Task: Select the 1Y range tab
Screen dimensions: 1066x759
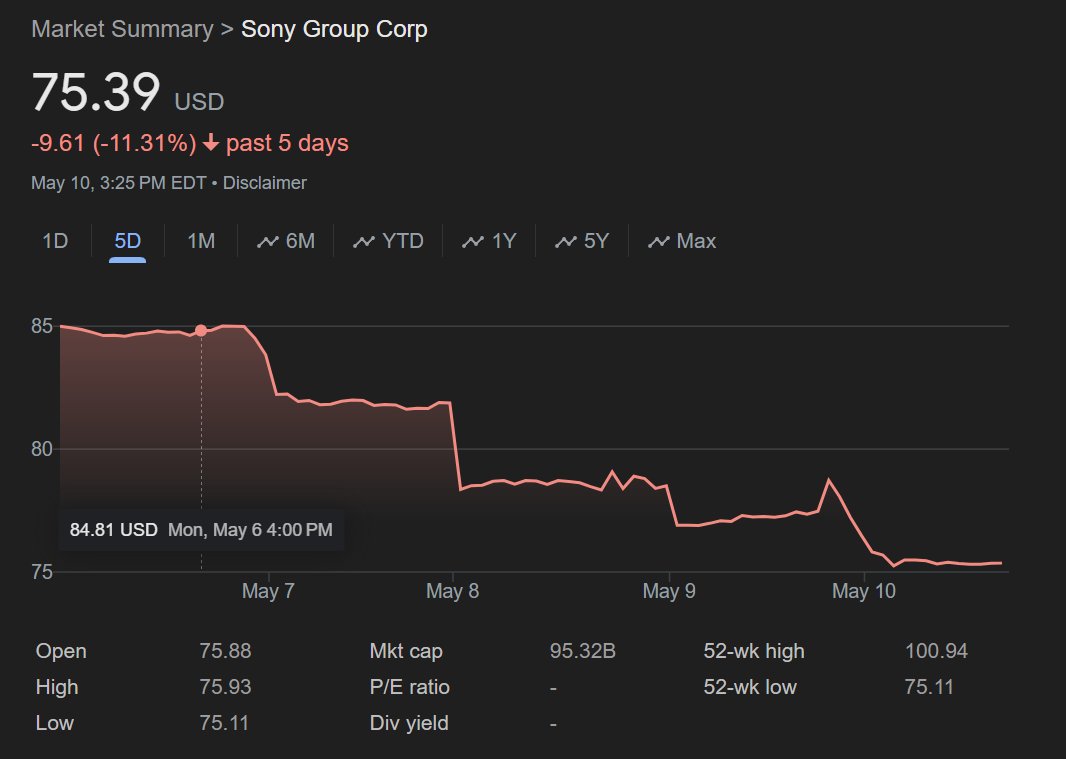Action: [x=489, y=241]
